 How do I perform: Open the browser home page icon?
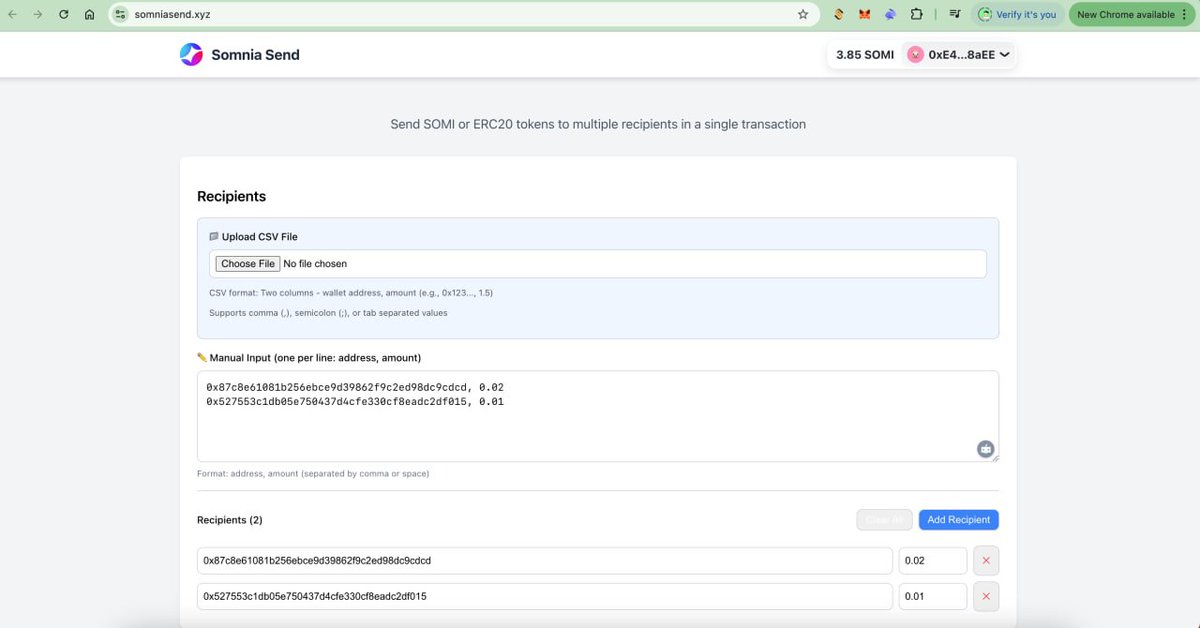(x=90, y=15)
